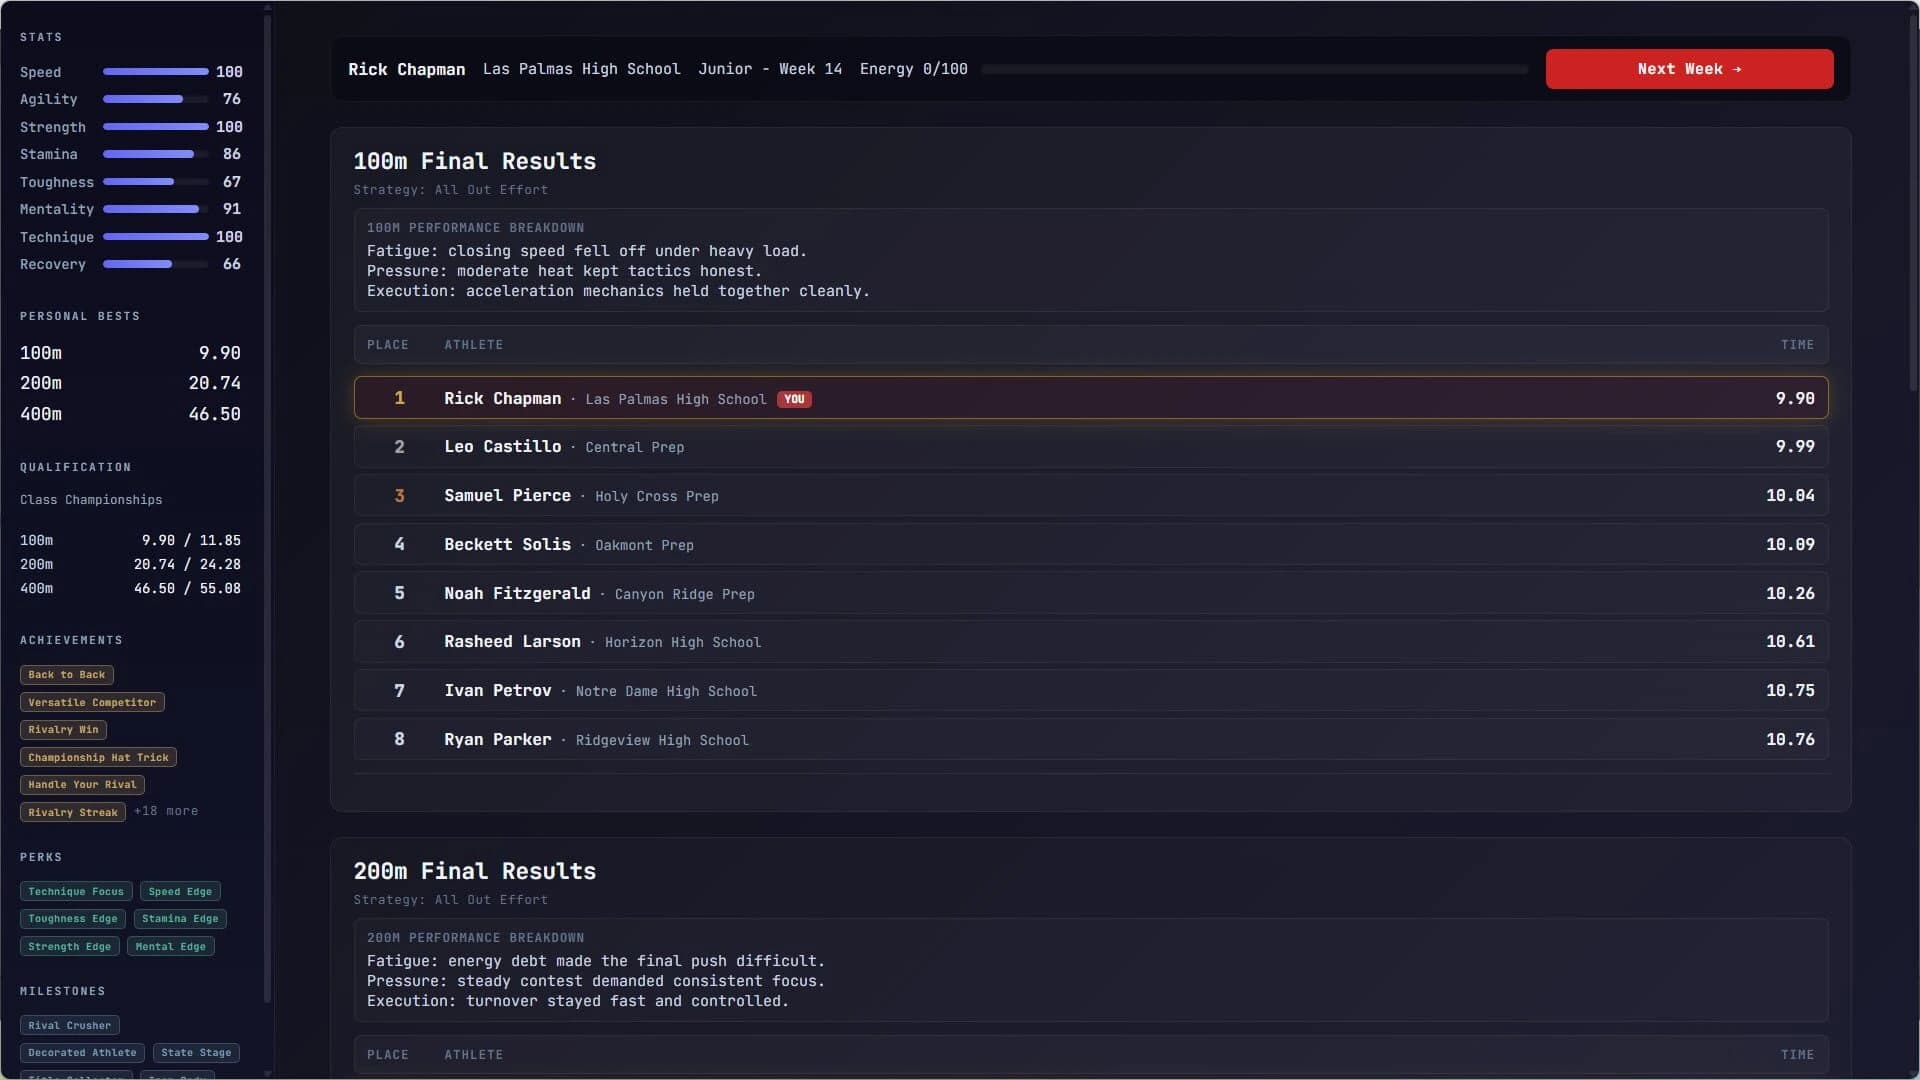Click the Decorated Athlete milestone badge
The image size is (1920, 1080).
point(81,1052)
